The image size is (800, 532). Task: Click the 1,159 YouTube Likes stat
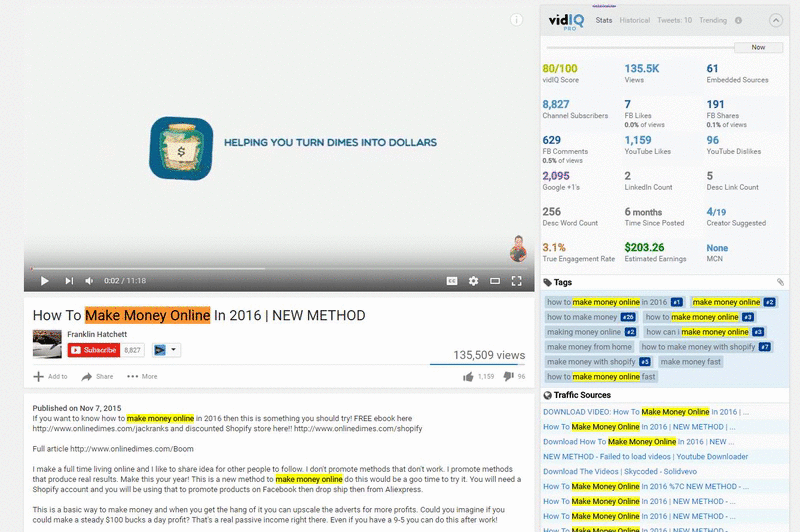pyautogui.click(x=647, y=145)
